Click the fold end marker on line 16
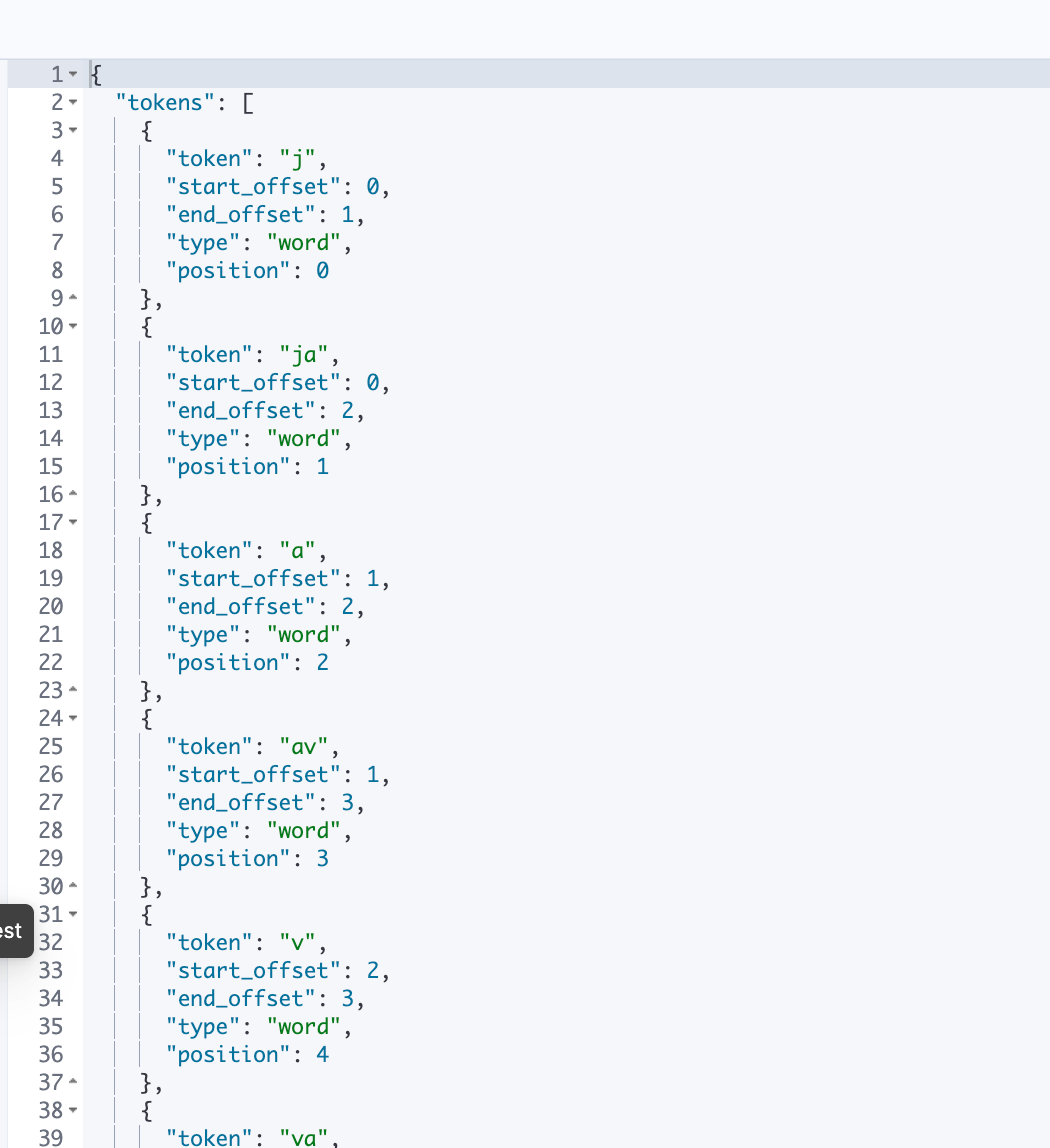Viewport: 1050px width, 1148px height. (x=72, y=494)
